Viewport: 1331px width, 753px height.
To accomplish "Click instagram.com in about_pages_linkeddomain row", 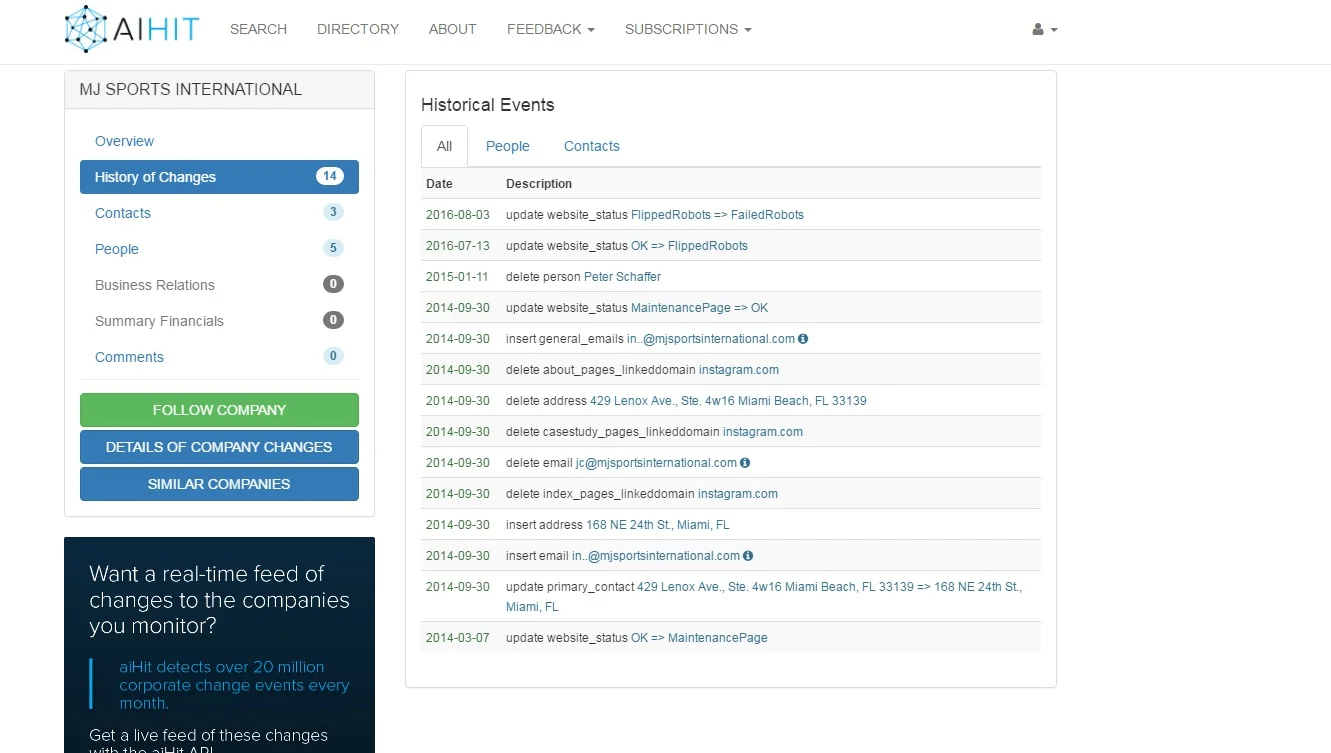I will [739, 370].
